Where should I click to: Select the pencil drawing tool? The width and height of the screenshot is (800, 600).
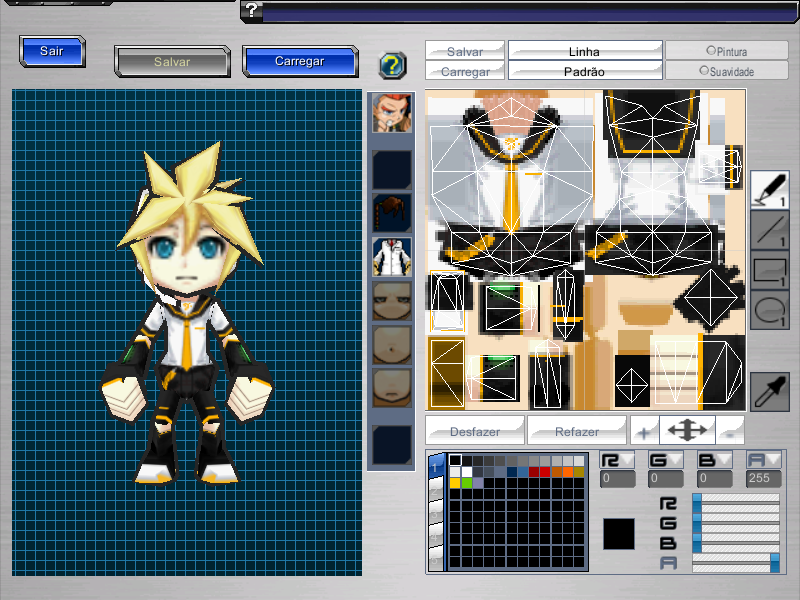tap(770, 190)
